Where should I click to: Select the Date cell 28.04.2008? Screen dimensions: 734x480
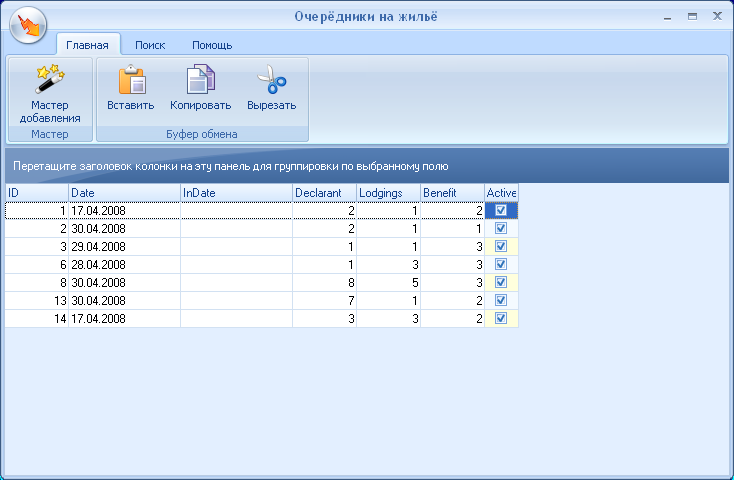[x=124, y=264]
